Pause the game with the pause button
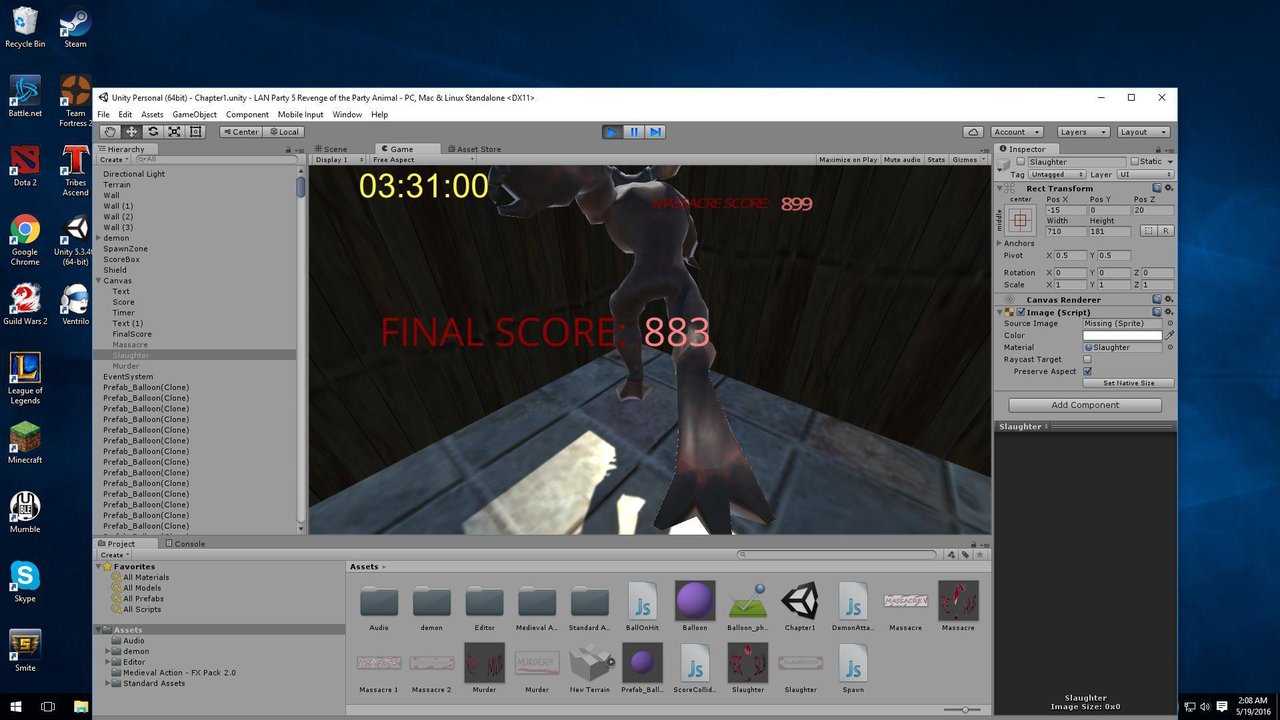Screen dimensions: 1280x720 click(634, 131)
